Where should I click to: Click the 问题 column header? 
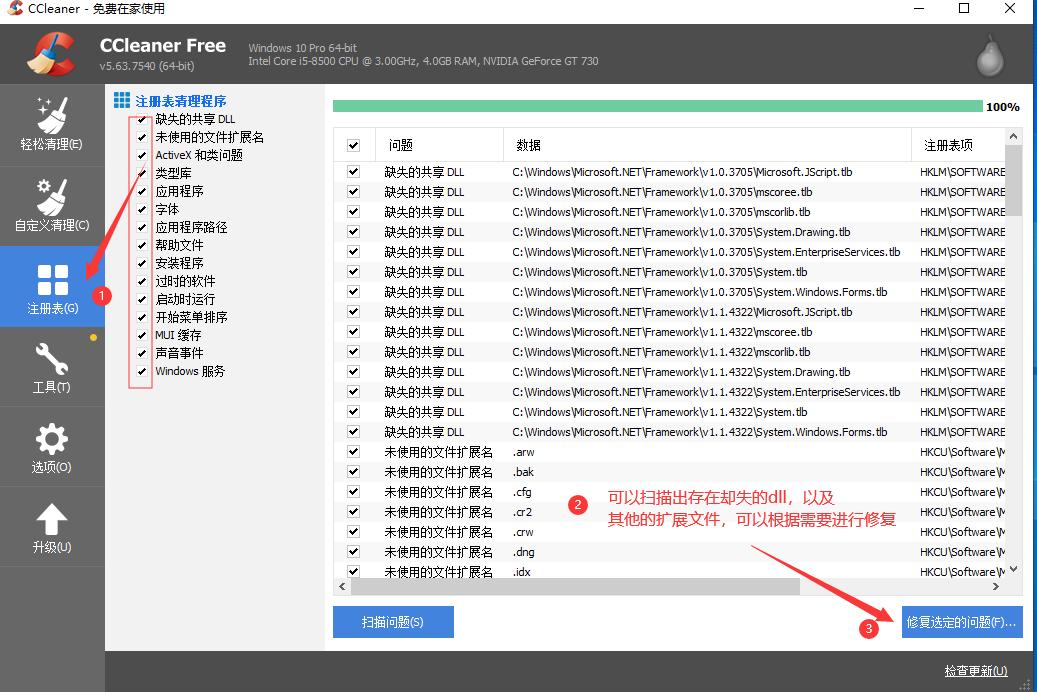(400, 144)
